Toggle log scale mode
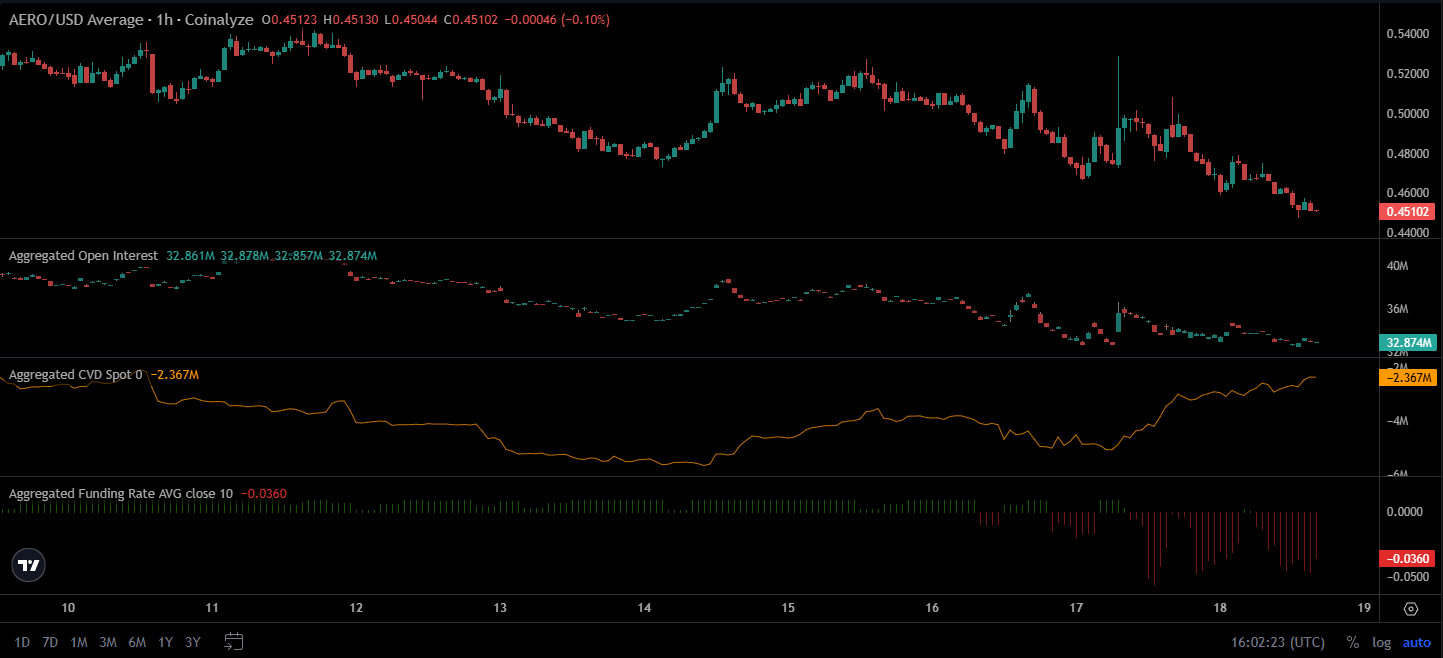Viewport: 1443px width, 658px height. 1381,642
